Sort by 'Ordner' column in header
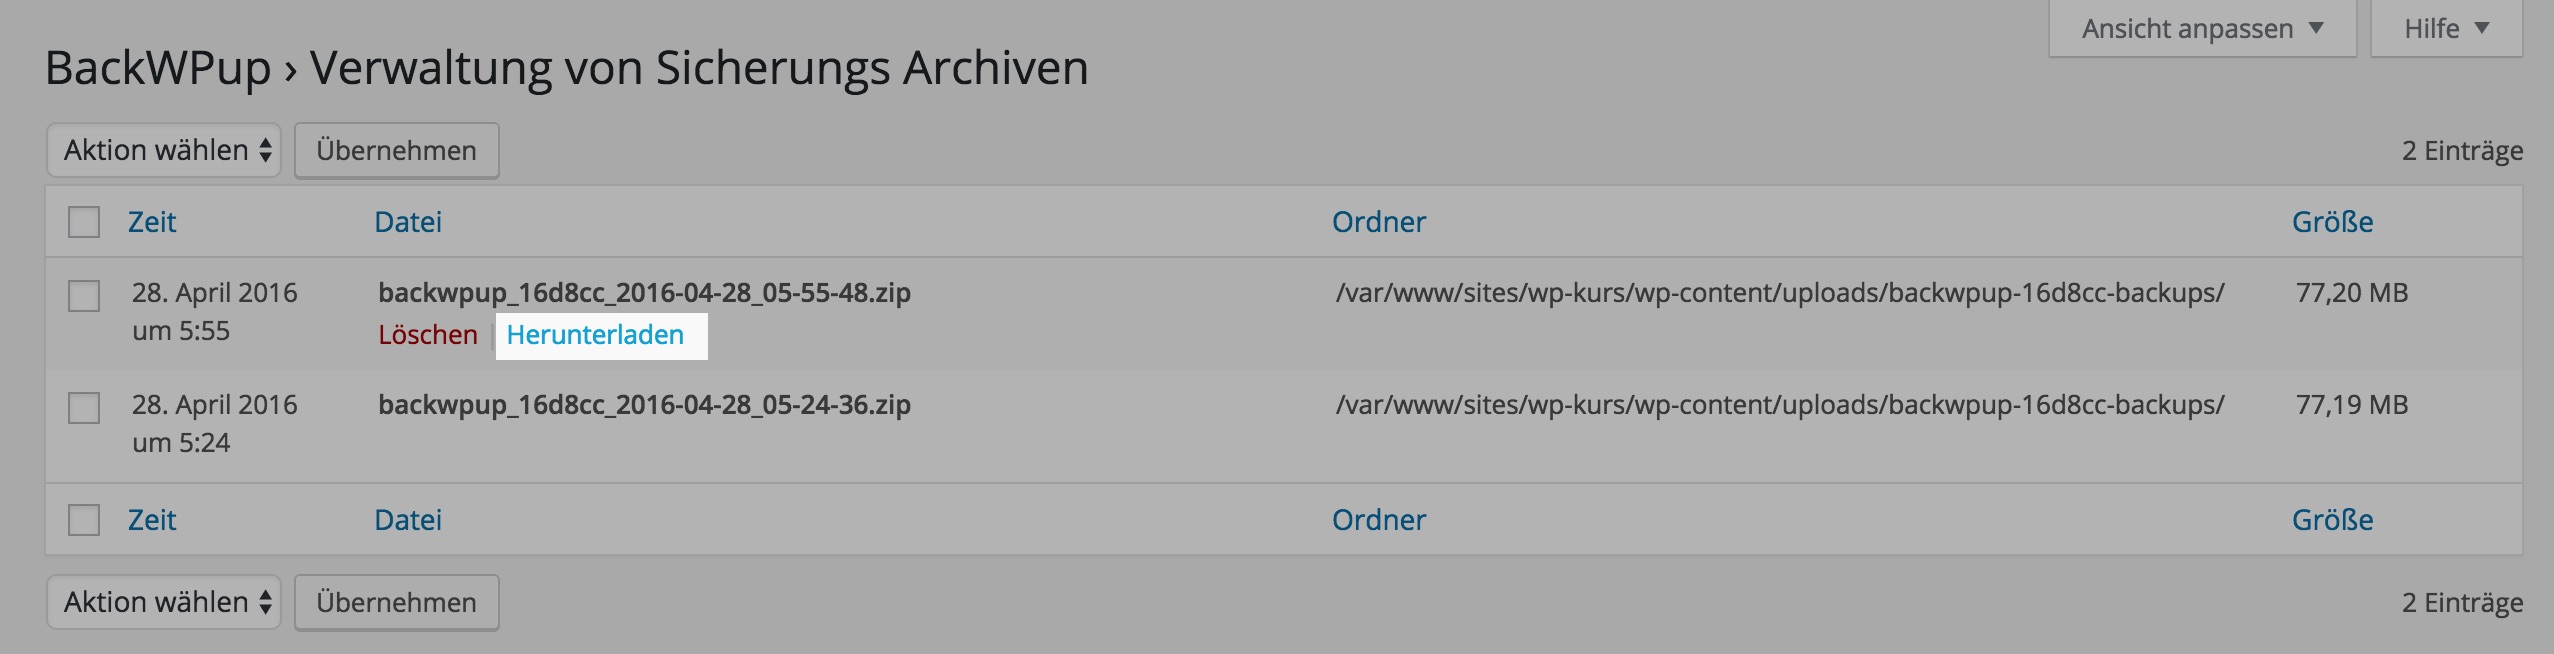This screenshot has height=654, width=2554. [1379, 222]
